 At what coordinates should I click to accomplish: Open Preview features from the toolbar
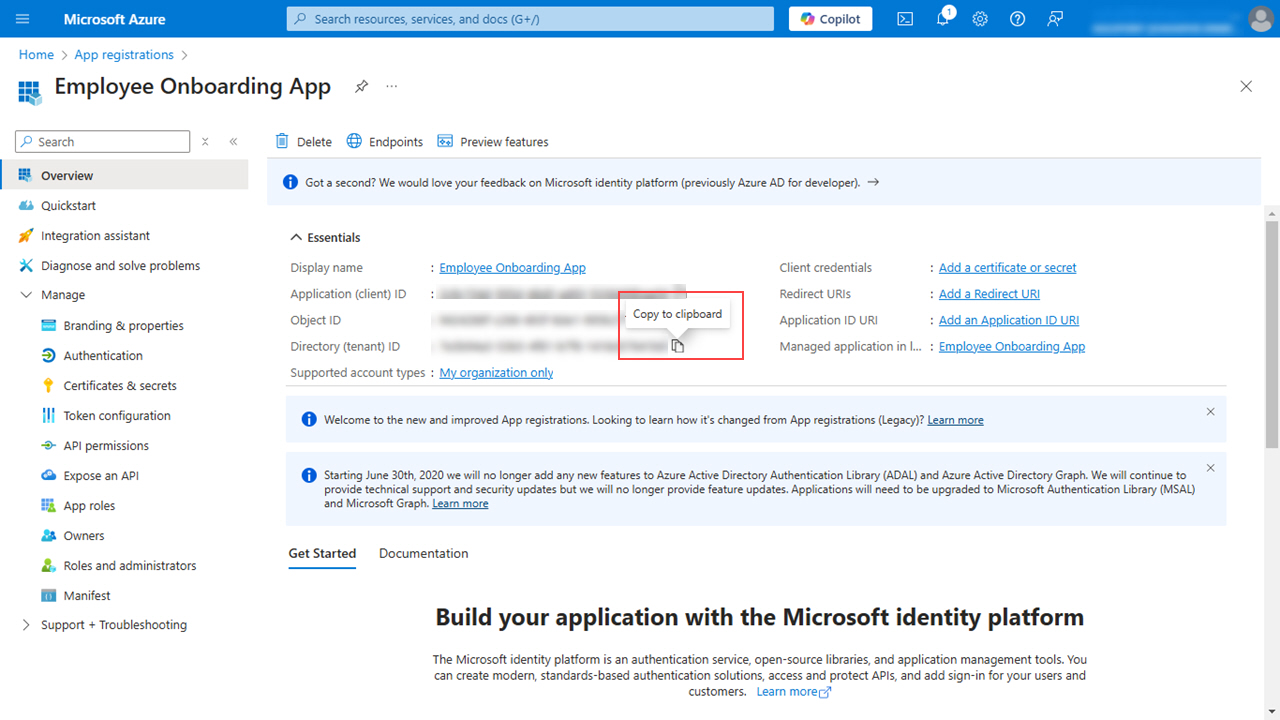[493, 142]
